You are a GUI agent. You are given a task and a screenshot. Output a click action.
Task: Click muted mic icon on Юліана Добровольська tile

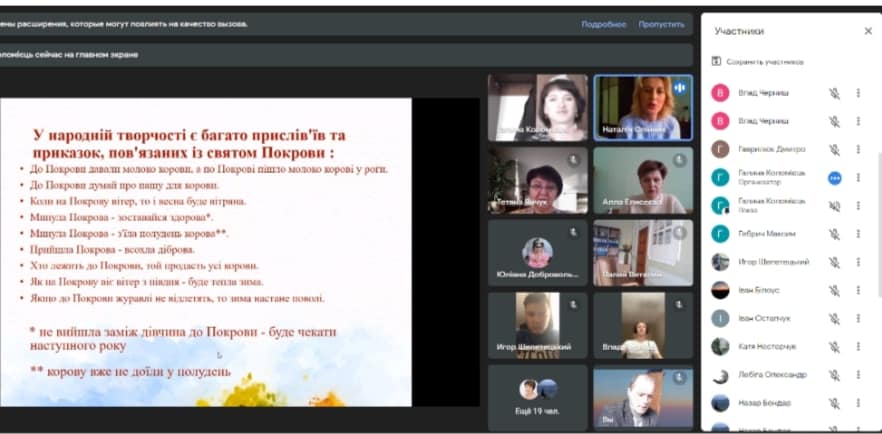pos(573,232)
